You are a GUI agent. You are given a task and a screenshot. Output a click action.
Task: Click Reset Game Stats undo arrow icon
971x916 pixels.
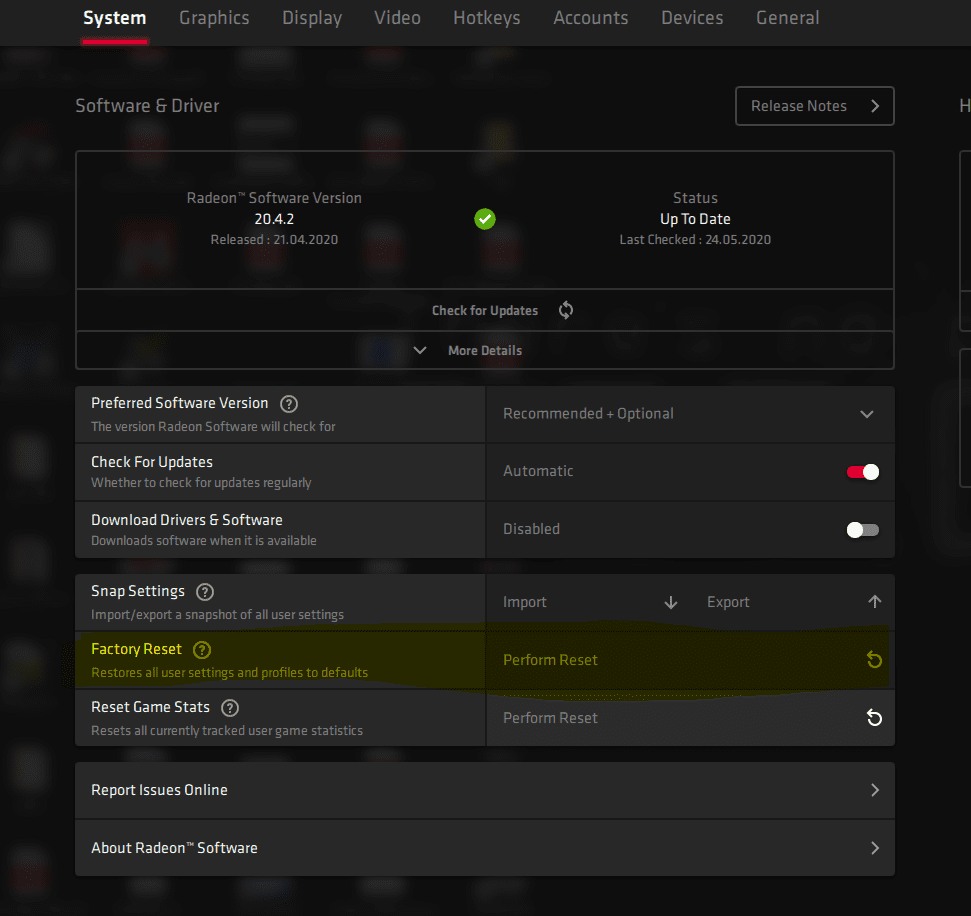pos(874,718)
